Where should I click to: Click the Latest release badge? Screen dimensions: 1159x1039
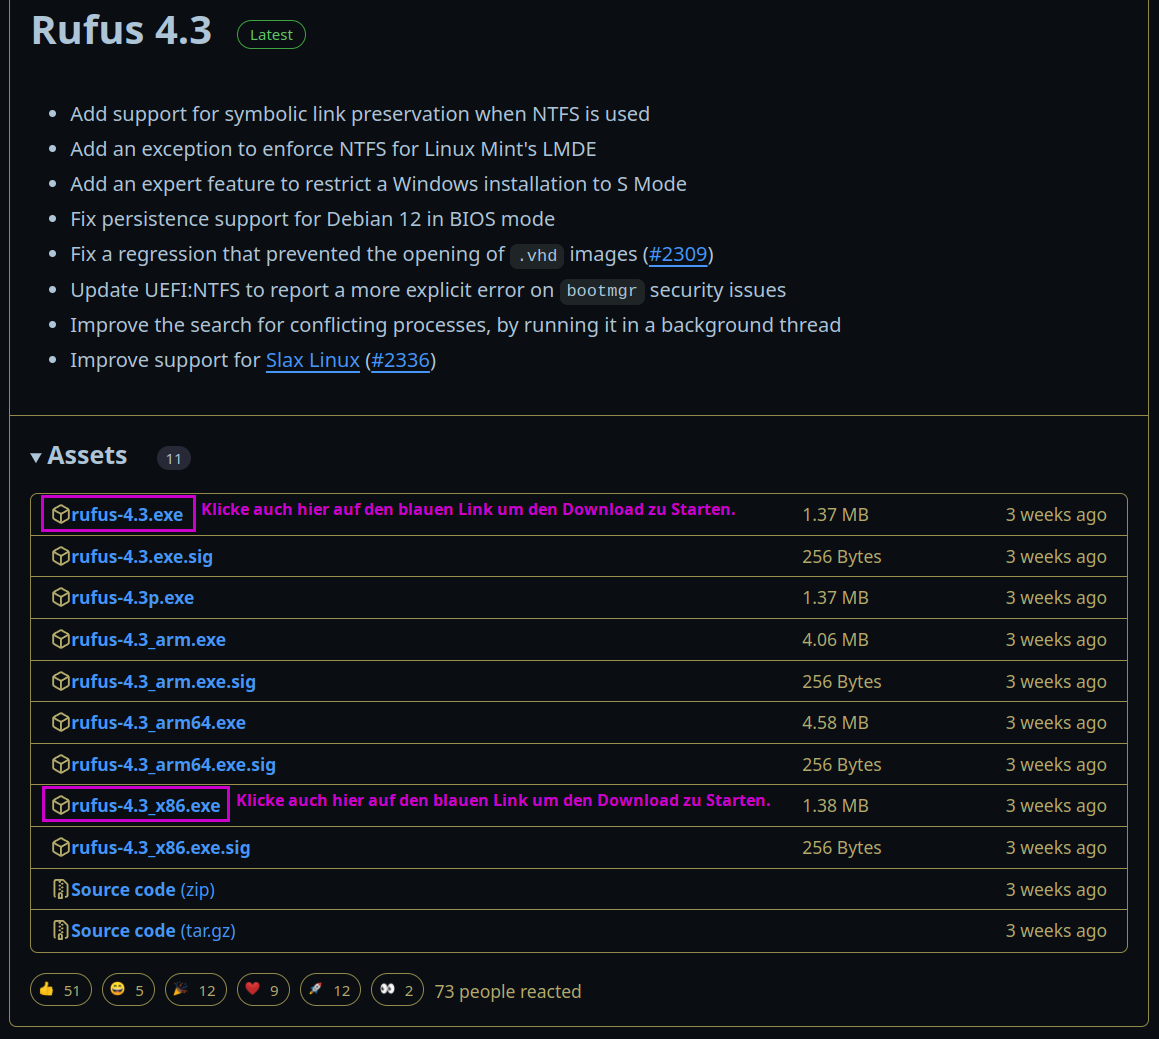[271, 35]
